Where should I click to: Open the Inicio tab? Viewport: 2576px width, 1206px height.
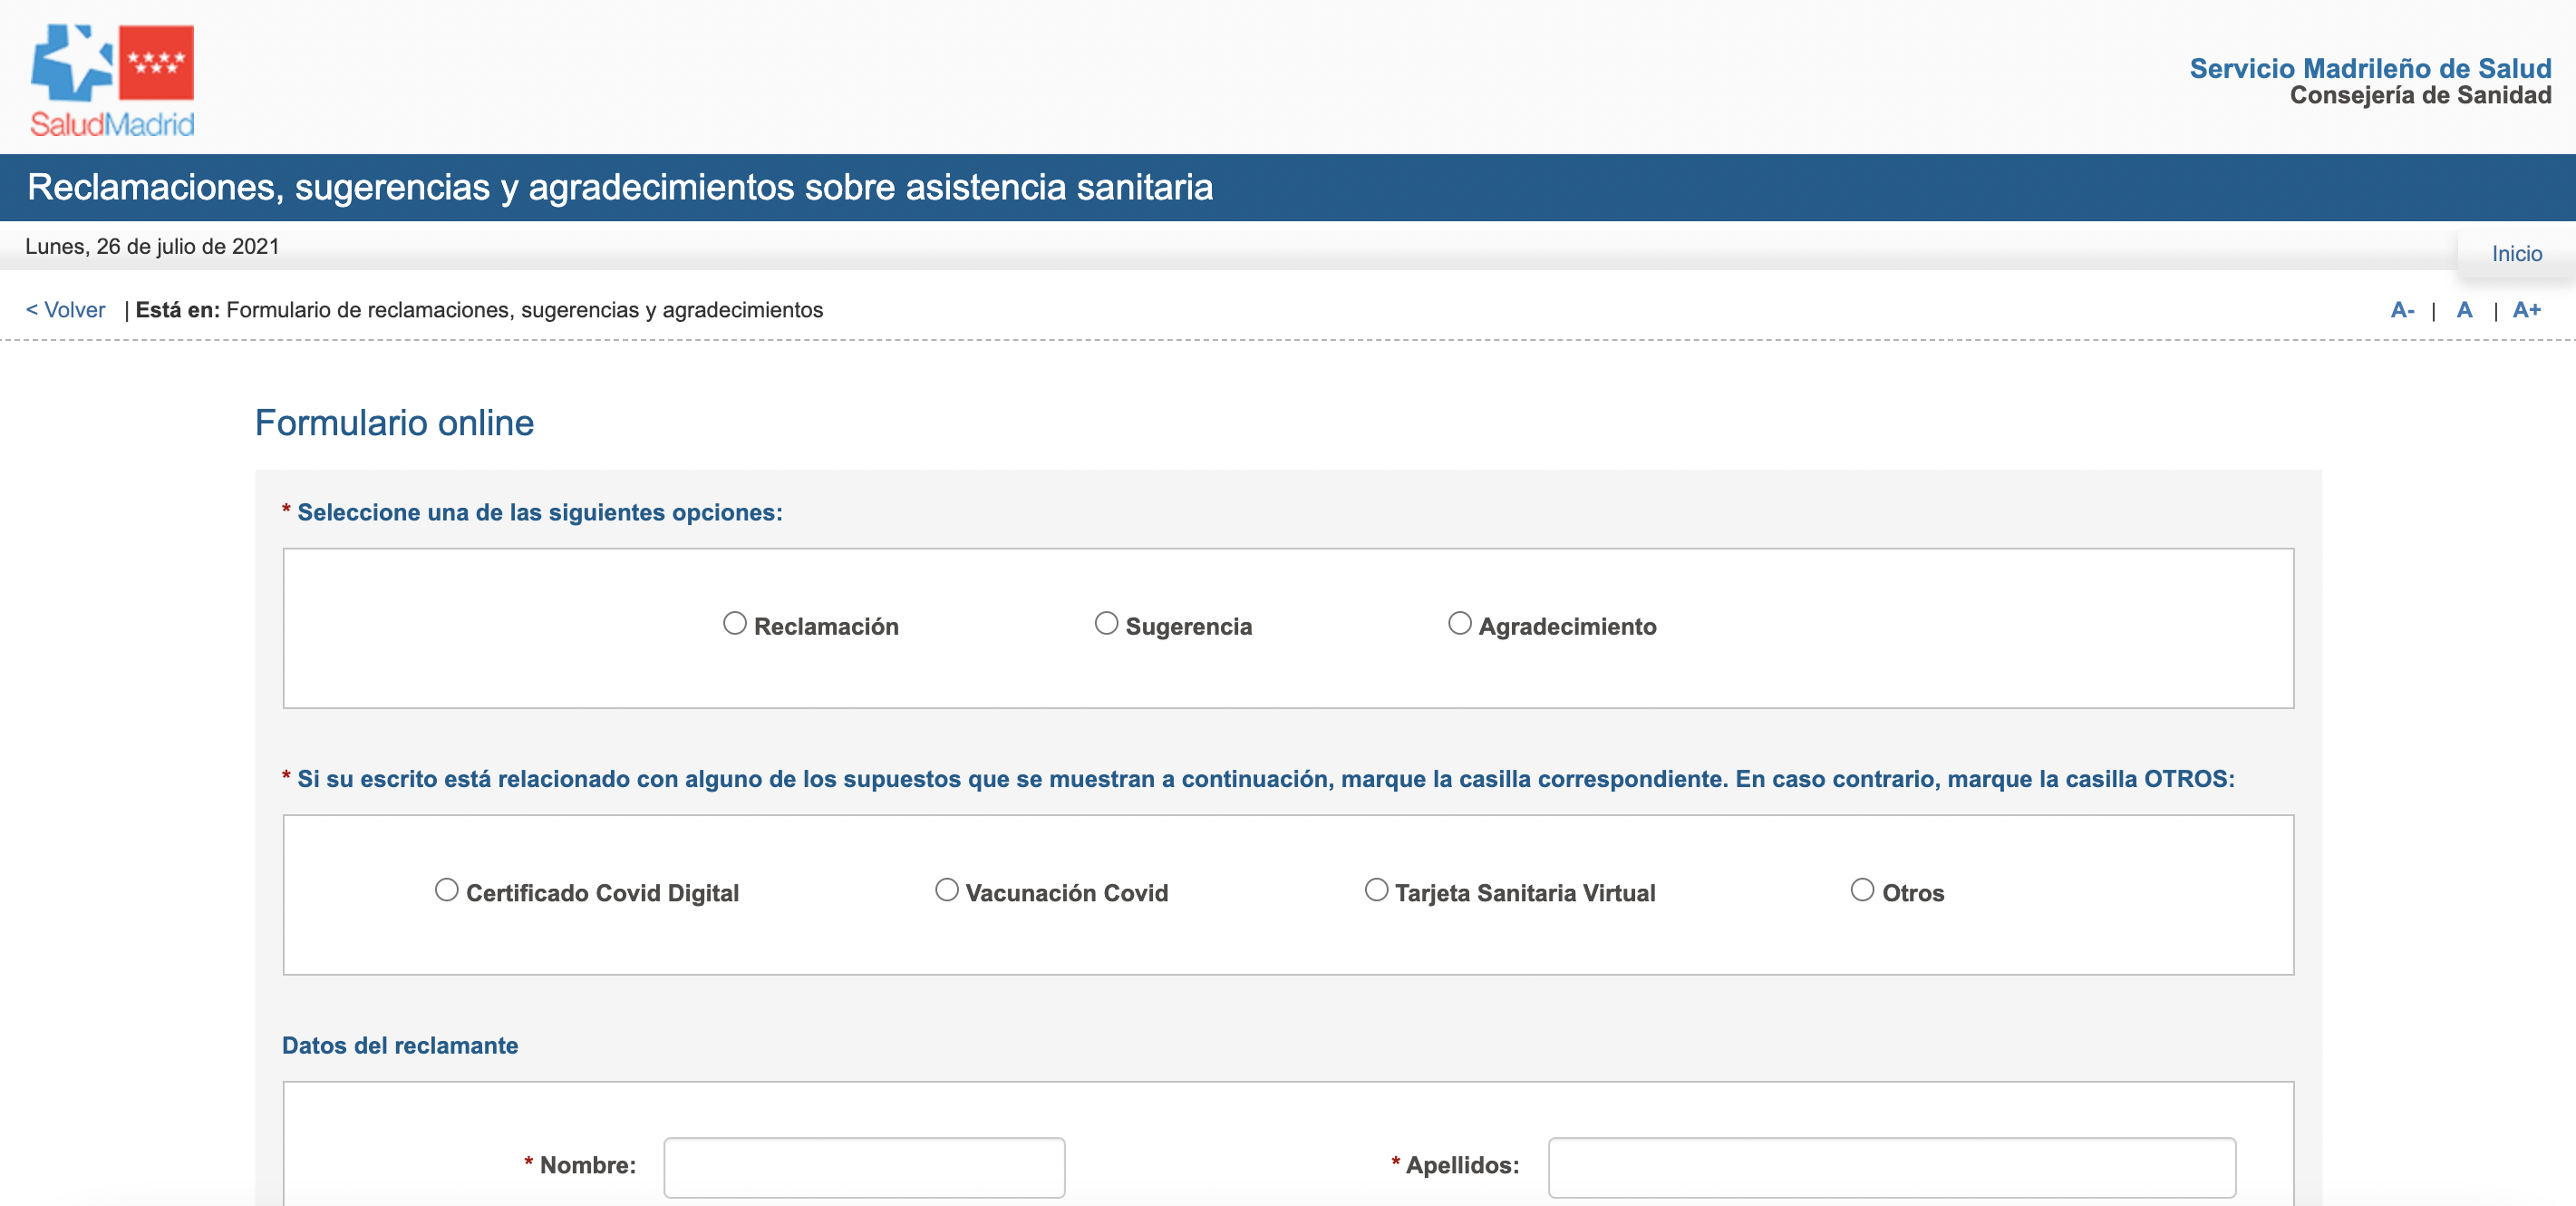click(2516, 254)
